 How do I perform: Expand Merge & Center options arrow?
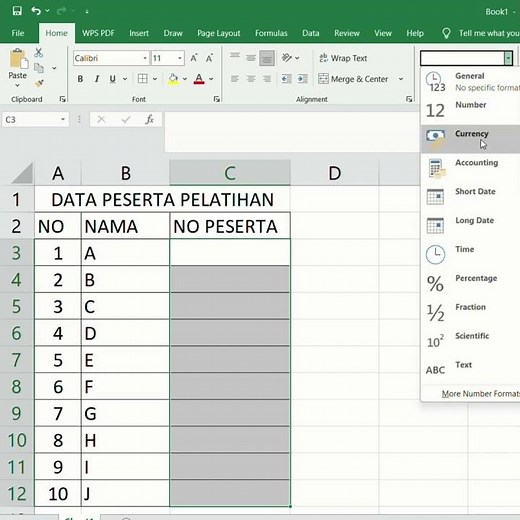(401, 79)
